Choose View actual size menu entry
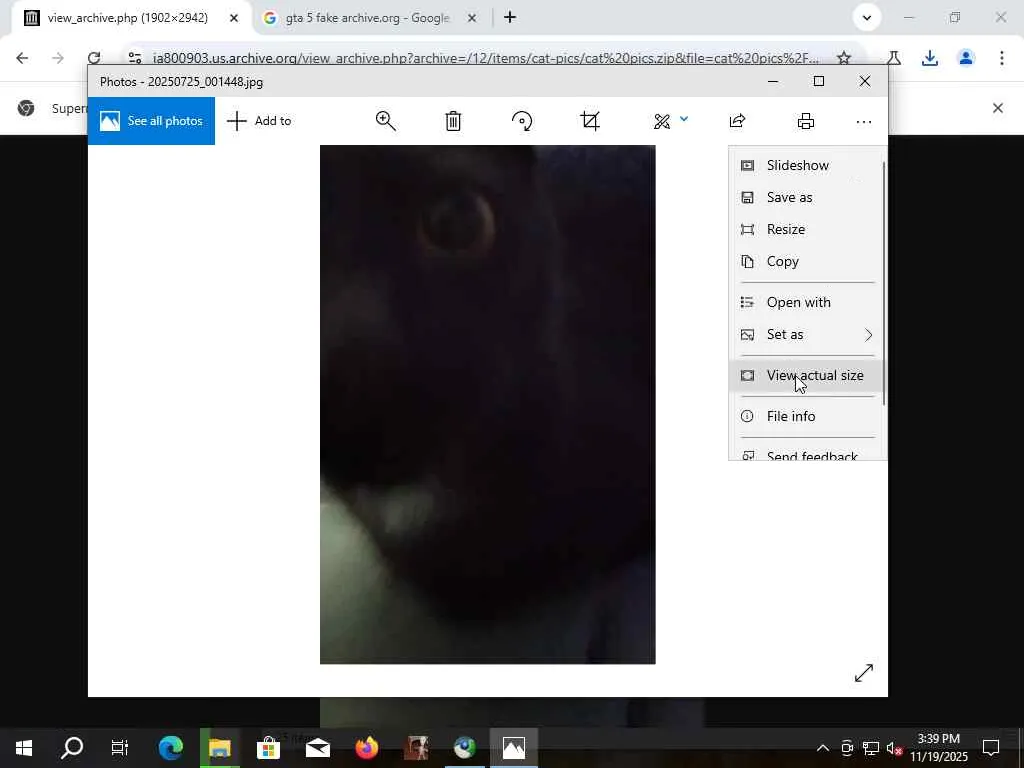Image resolution: width=1024 pixels, height=768 pixels. click(806, 376)
